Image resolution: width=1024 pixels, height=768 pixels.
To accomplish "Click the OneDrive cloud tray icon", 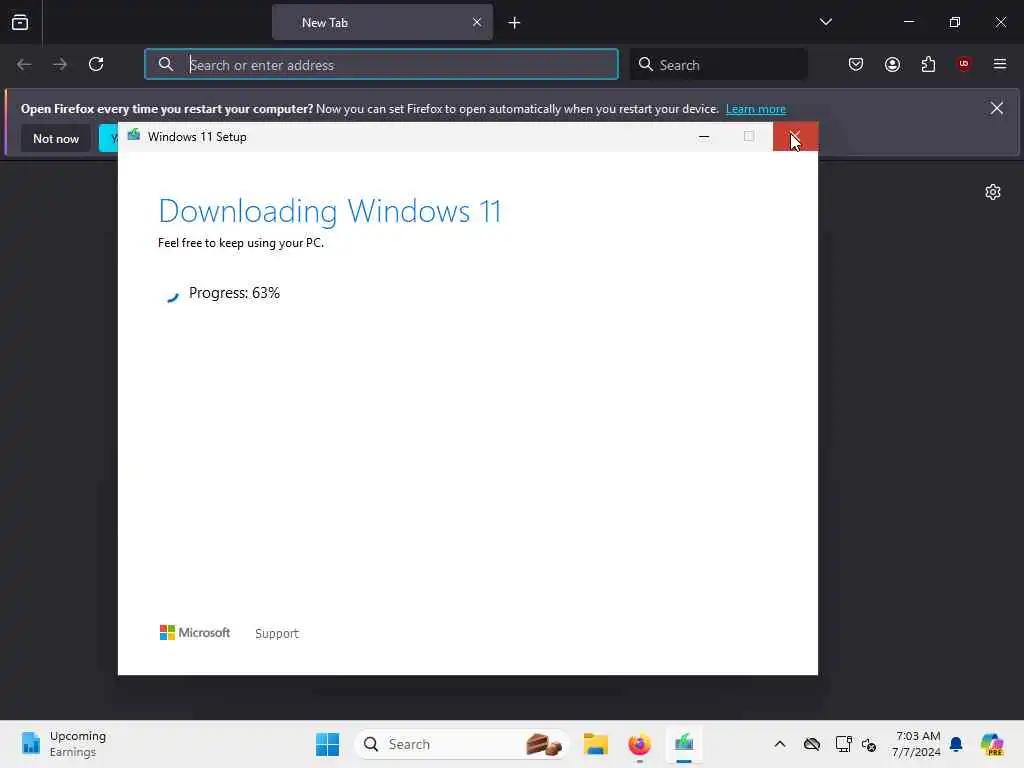I will [x=812, y=744].
